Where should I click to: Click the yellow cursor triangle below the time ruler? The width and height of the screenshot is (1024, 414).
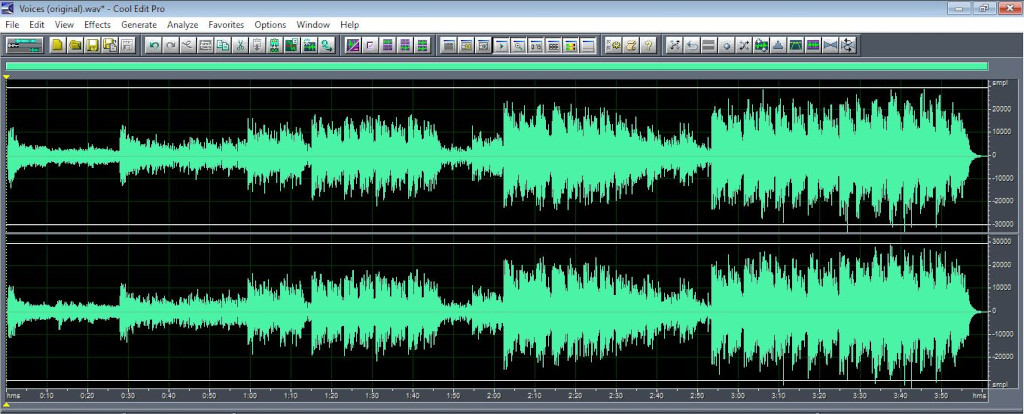7,405
